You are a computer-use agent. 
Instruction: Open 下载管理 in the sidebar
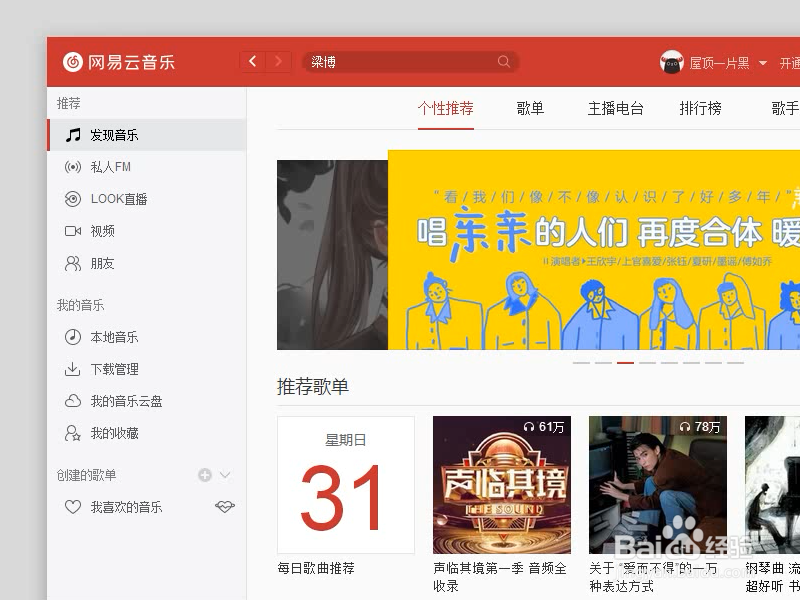click(x=147, y=369)
